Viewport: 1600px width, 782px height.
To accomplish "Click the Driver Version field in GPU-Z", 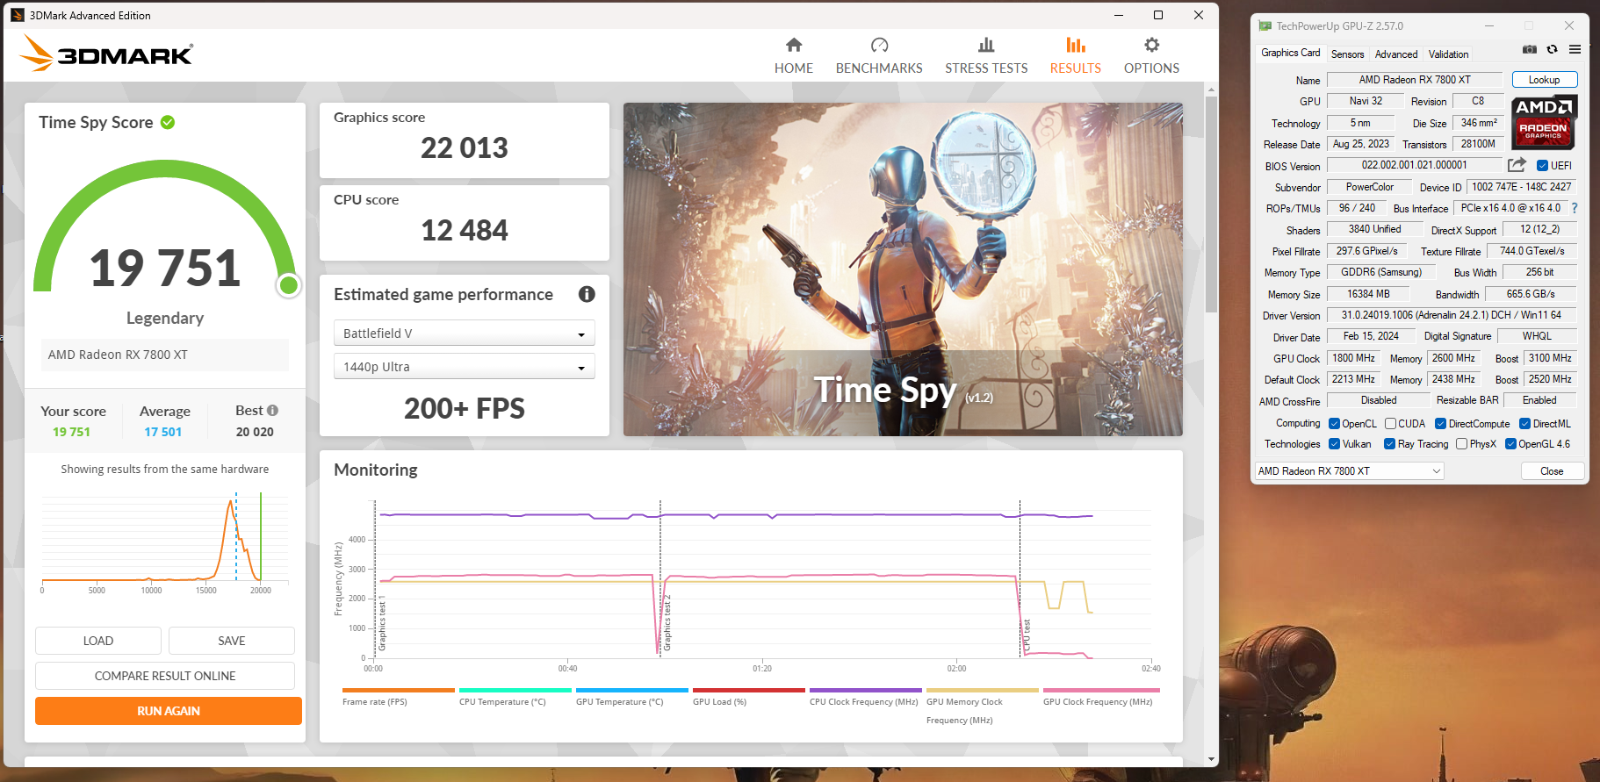I will click(1451, 315).
